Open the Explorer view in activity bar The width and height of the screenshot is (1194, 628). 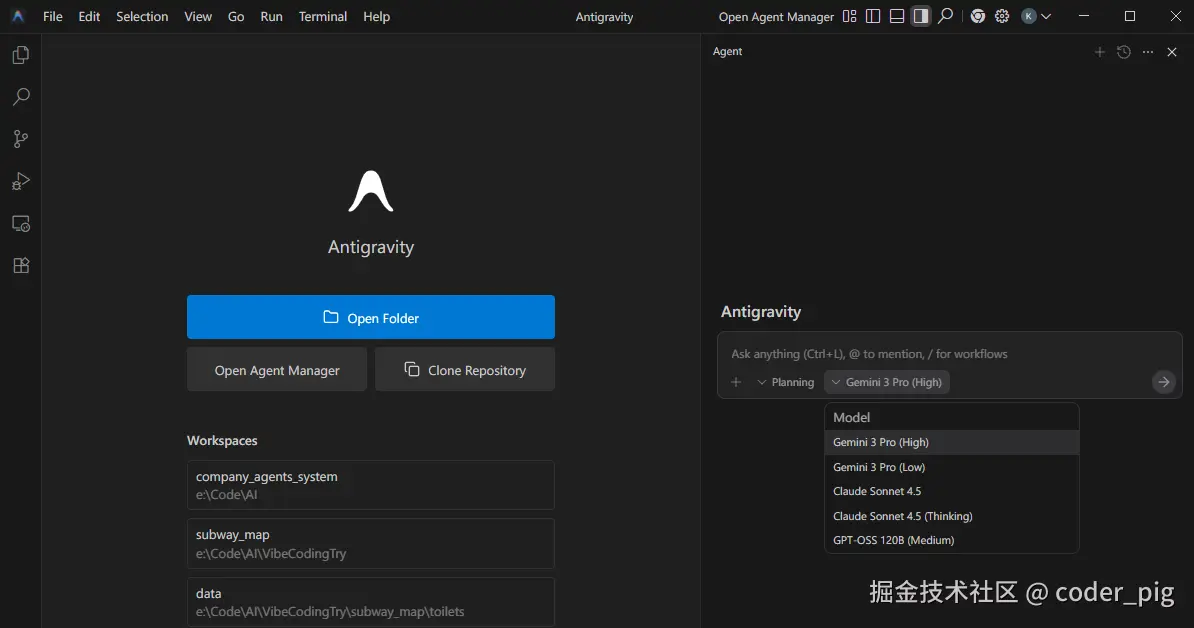coord(20,55)
